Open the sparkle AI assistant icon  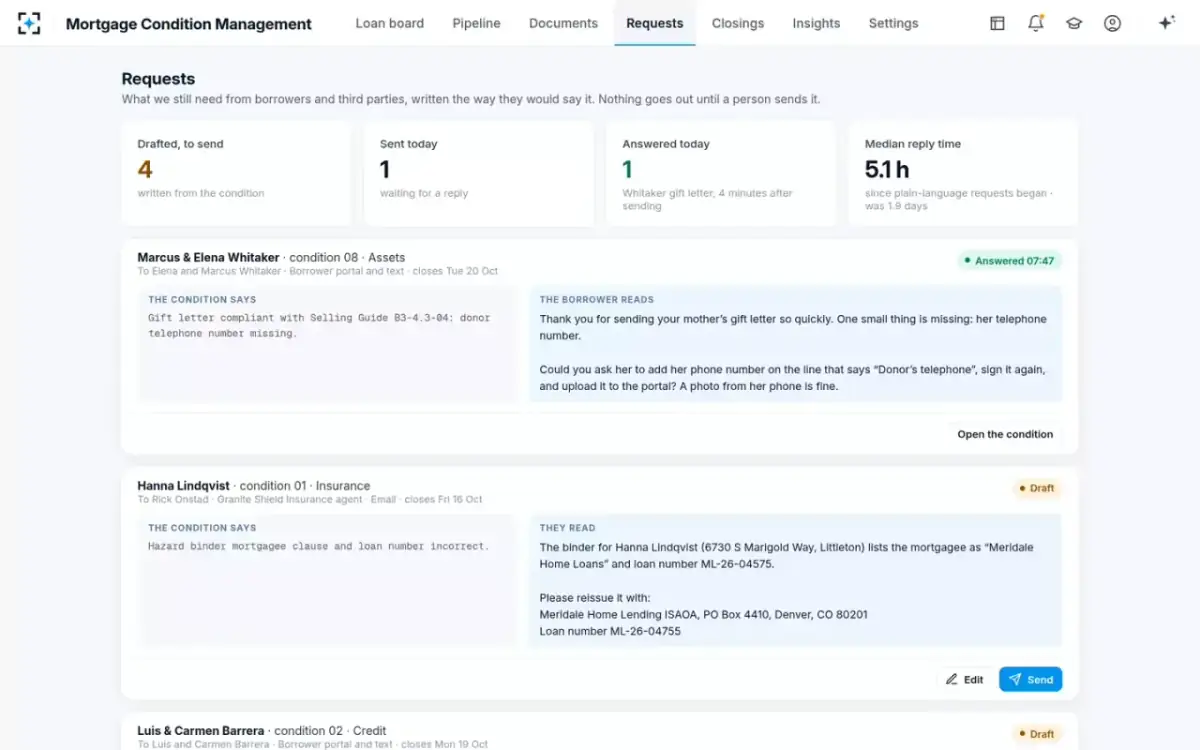[x=1166, y=23]
